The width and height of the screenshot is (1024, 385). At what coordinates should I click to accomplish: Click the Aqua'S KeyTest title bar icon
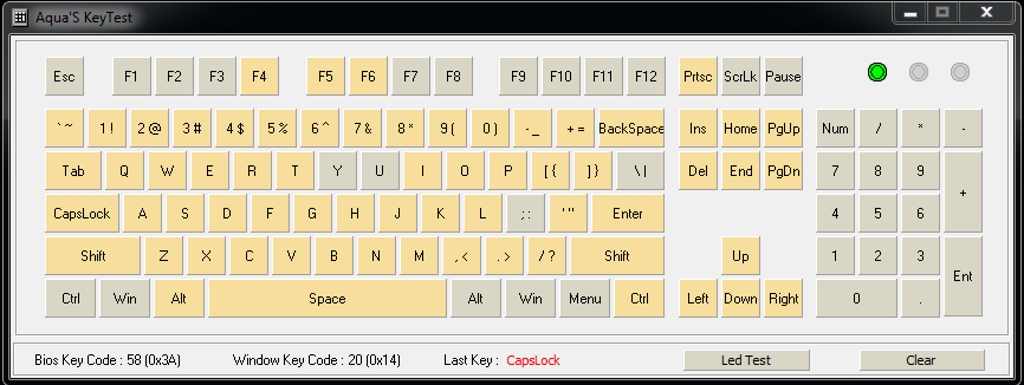20,18
